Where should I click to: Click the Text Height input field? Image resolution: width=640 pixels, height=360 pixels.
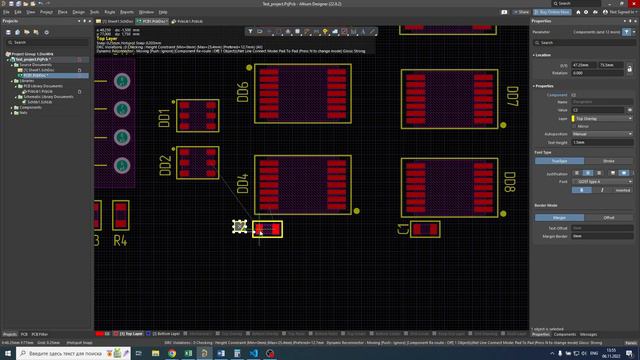coord(602,142)
